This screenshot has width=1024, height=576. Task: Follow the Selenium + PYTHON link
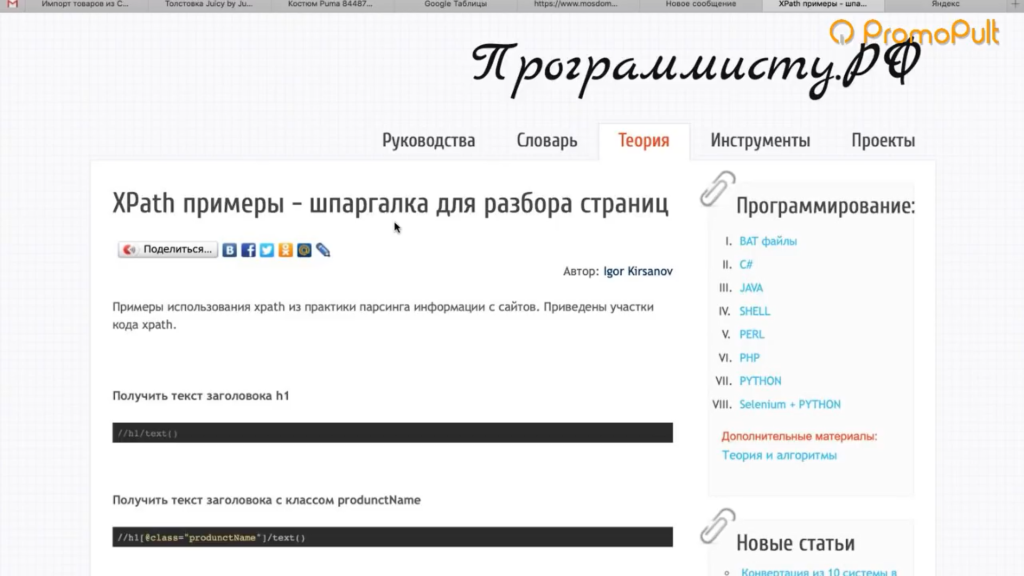(789, 405)
